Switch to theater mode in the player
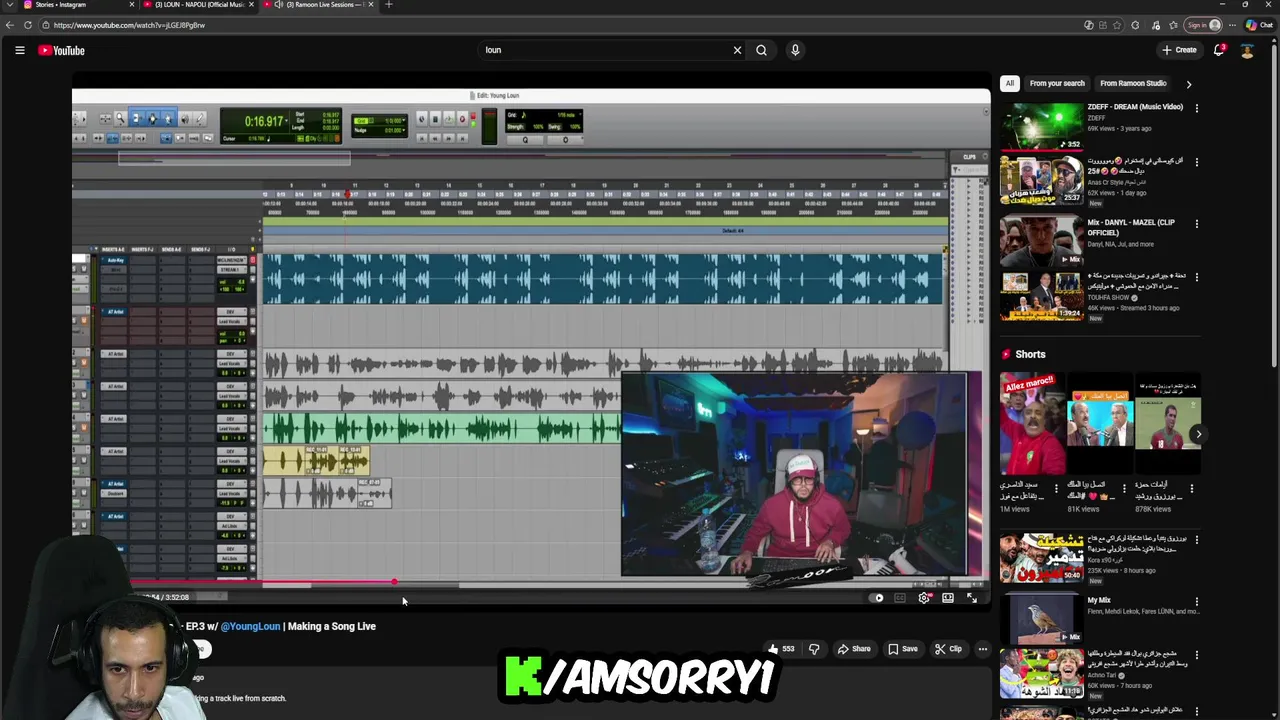This screenshot has height=720, width=1280. 948,598
